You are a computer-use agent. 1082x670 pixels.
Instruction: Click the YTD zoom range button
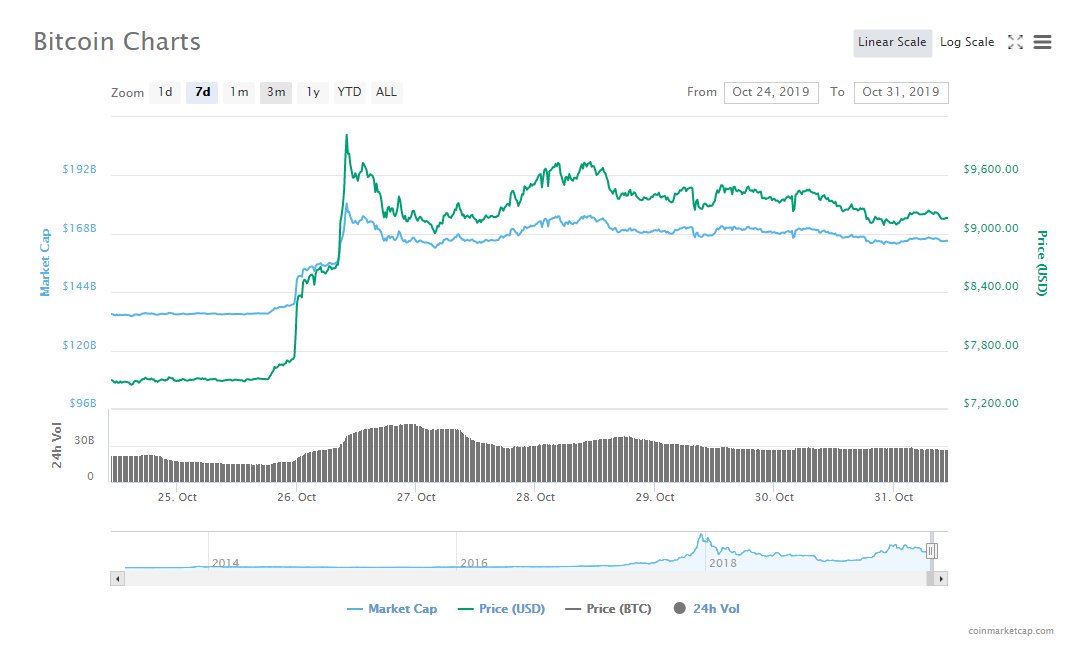click(x=349, y=92)
